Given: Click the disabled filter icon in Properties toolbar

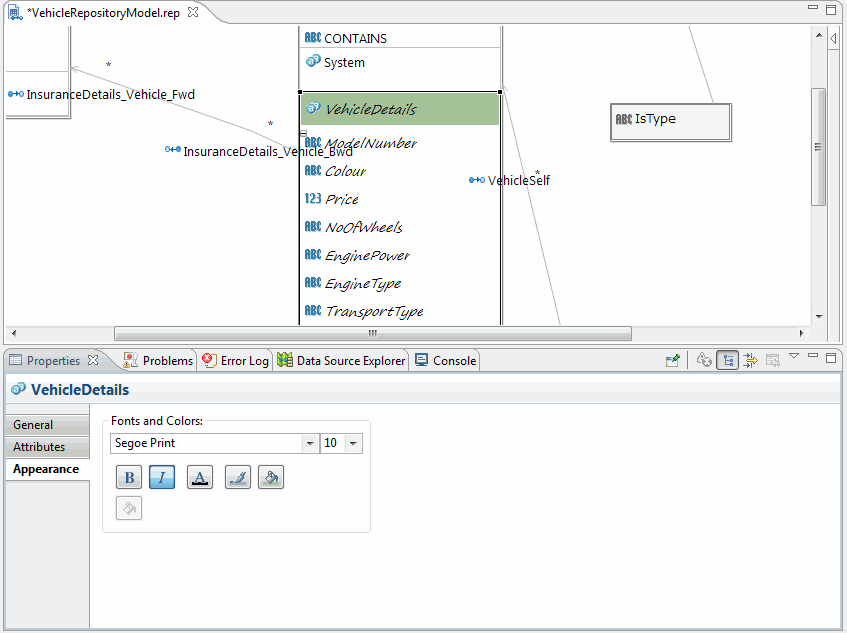Looking at the screenshot, I should tap(704, 360).
